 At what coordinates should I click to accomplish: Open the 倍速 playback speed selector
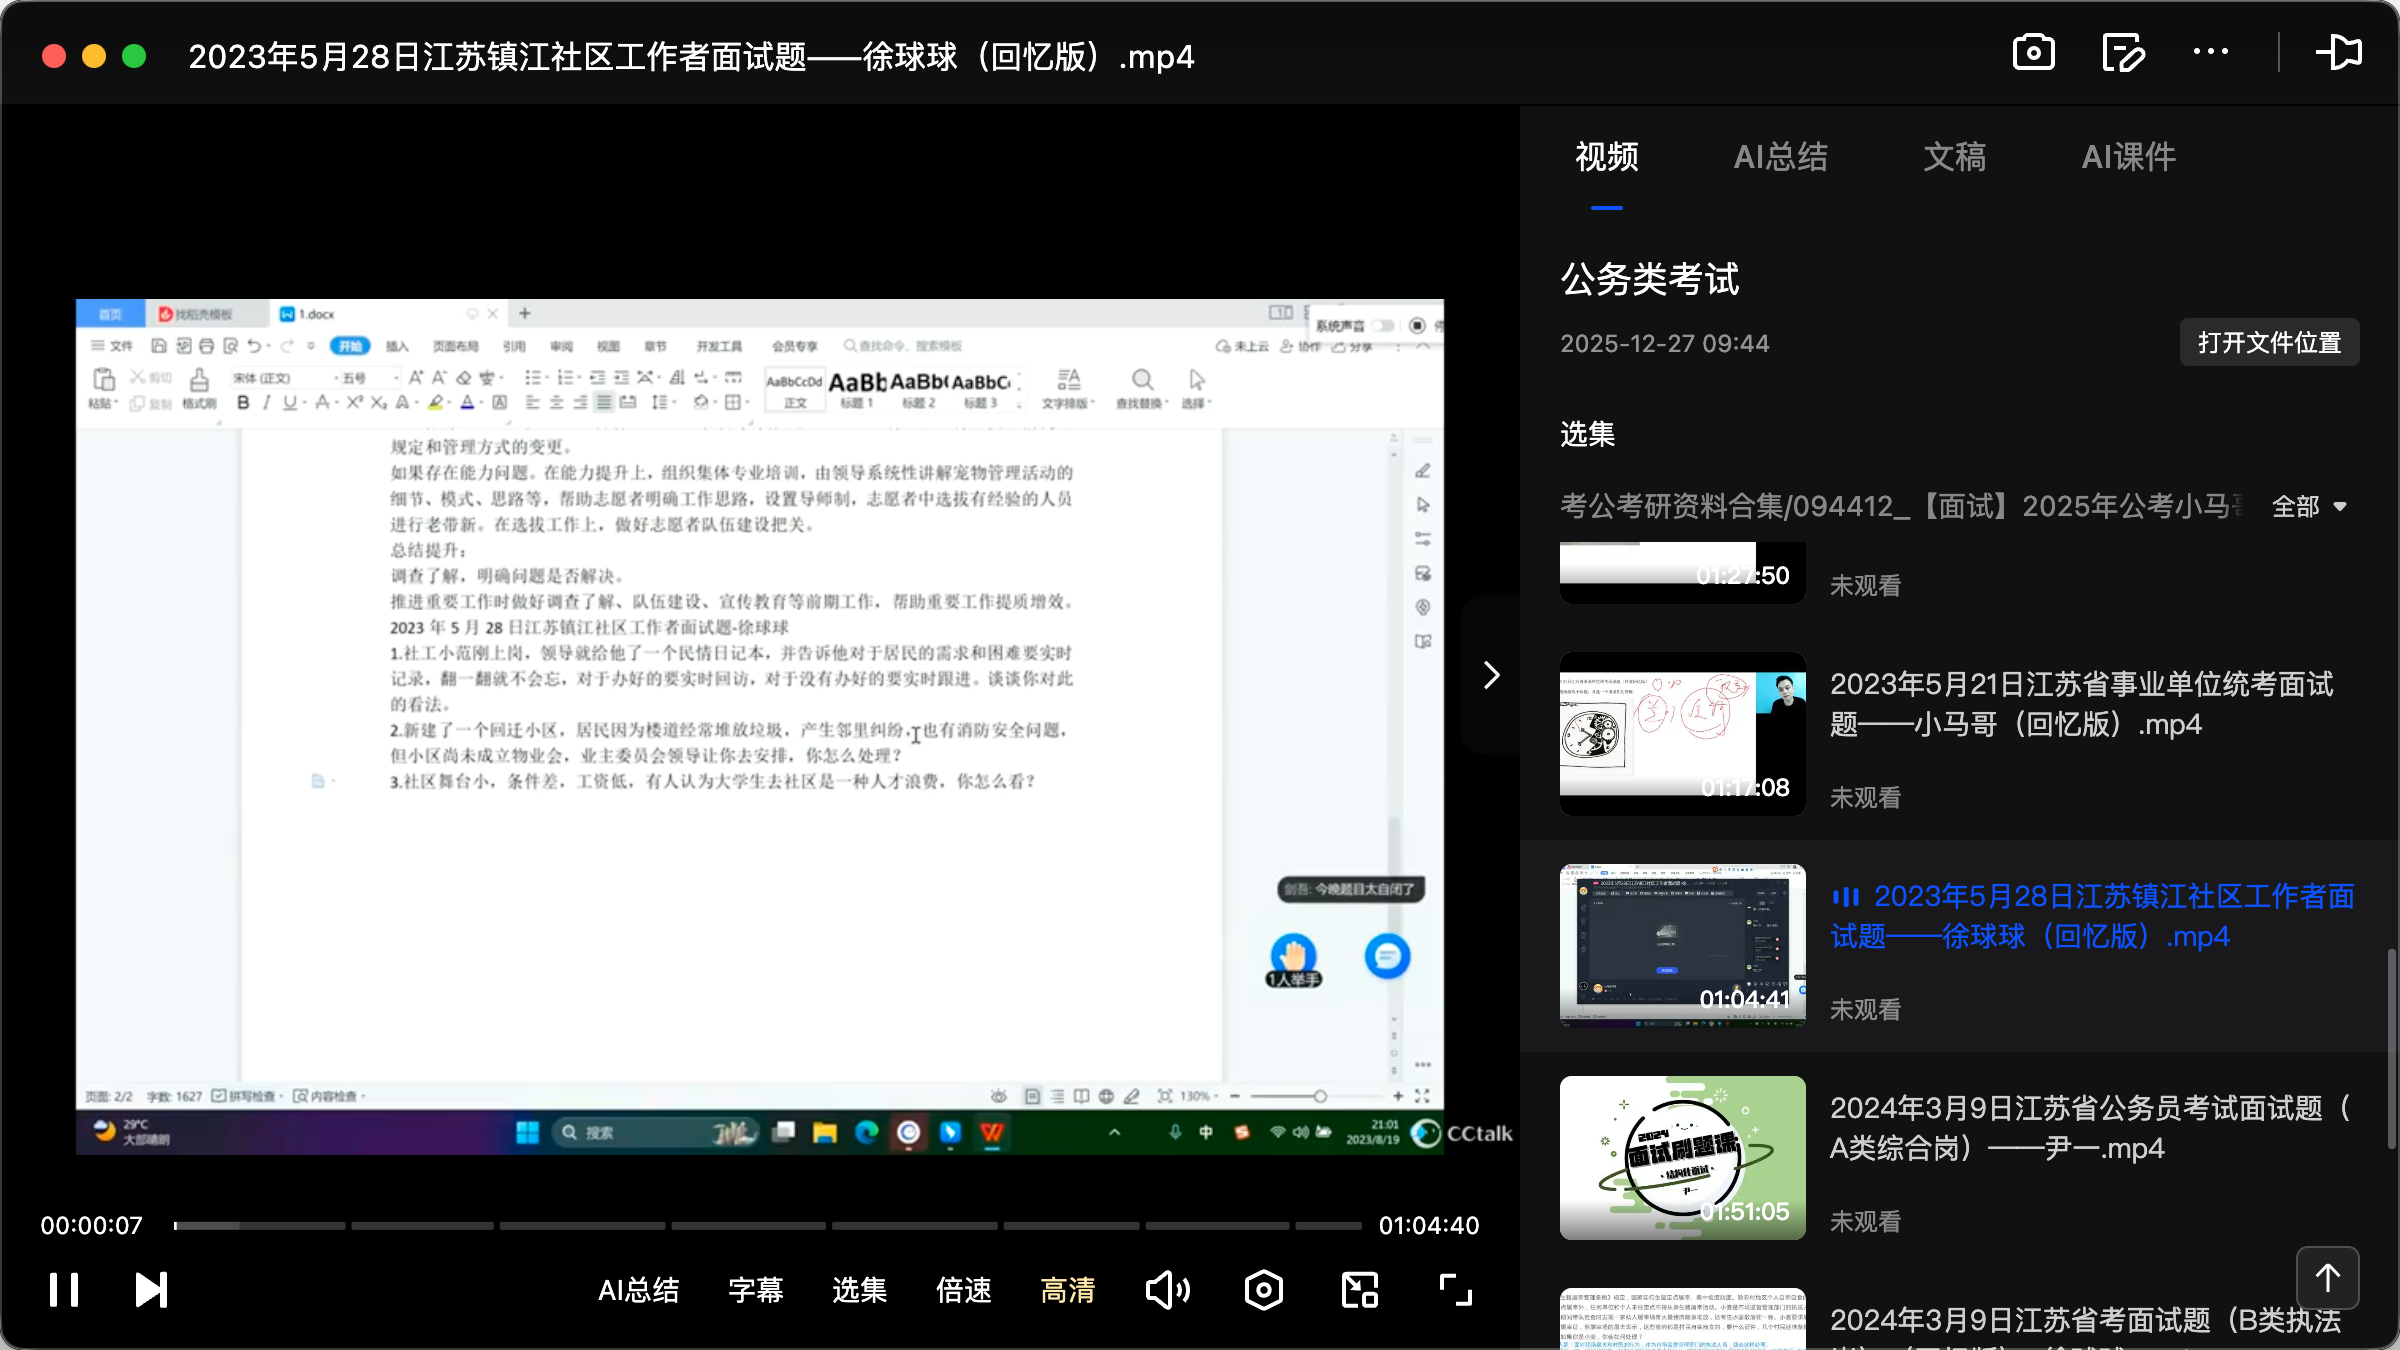963,1290
